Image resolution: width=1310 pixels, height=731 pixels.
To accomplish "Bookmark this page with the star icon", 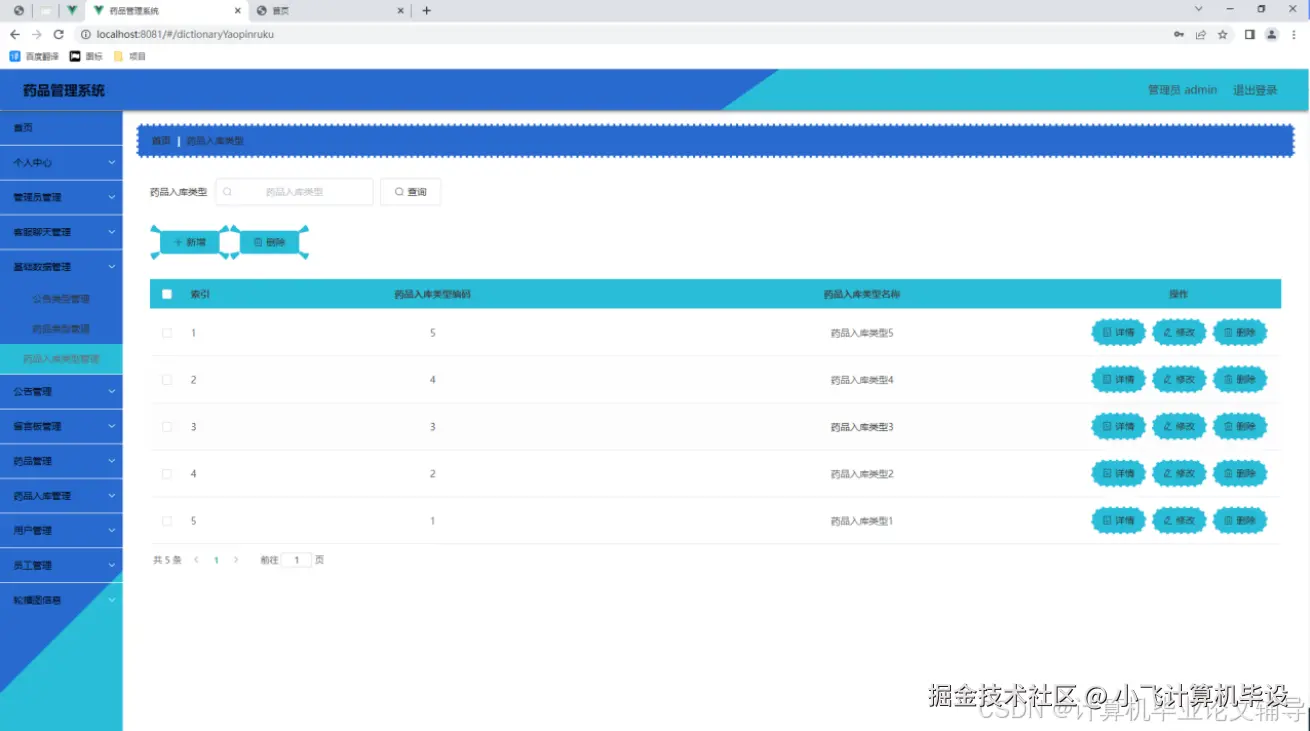I will (x=1222, y=34).
